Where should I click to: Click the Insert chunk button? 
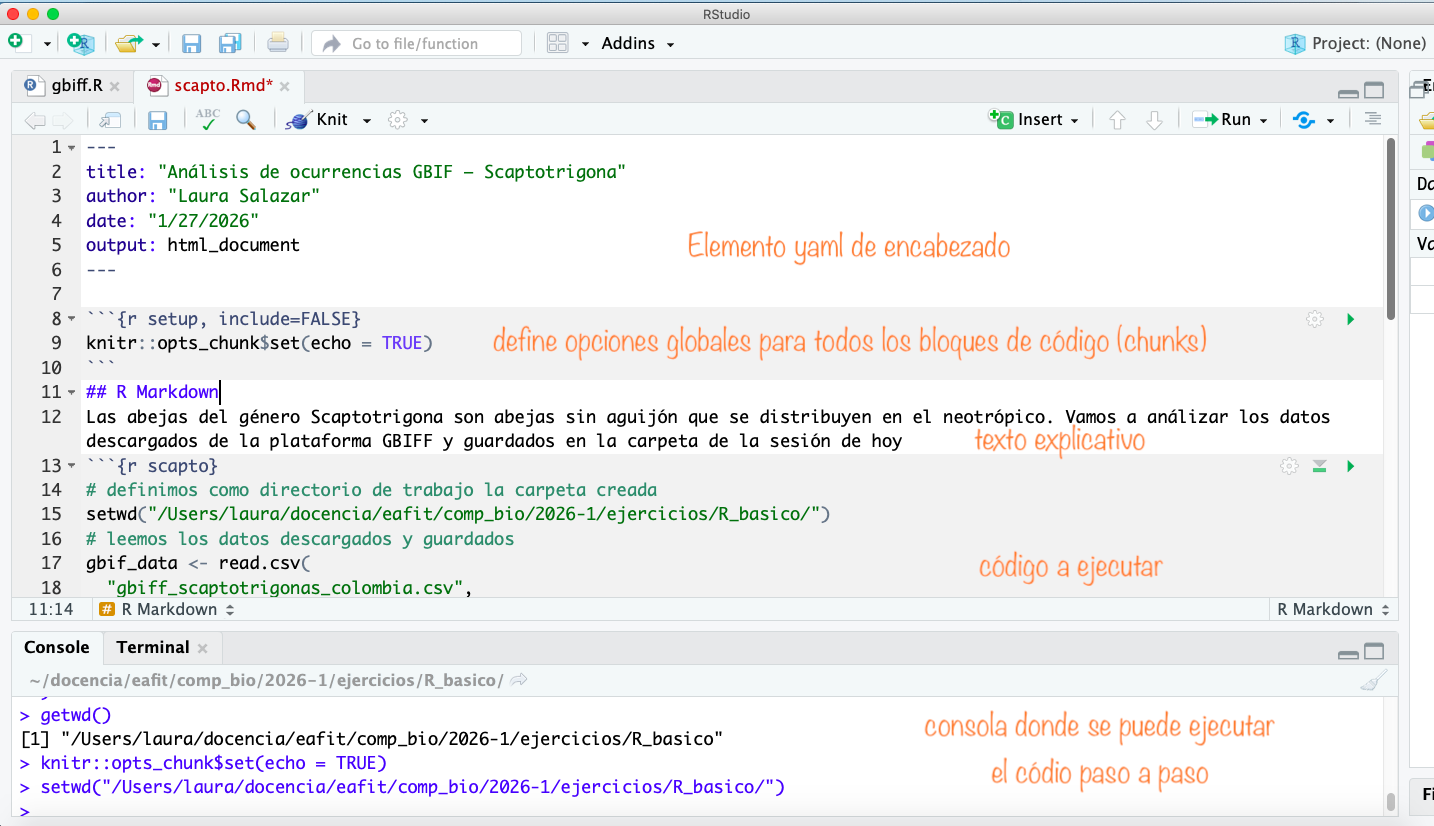(x=1034, y=120)
